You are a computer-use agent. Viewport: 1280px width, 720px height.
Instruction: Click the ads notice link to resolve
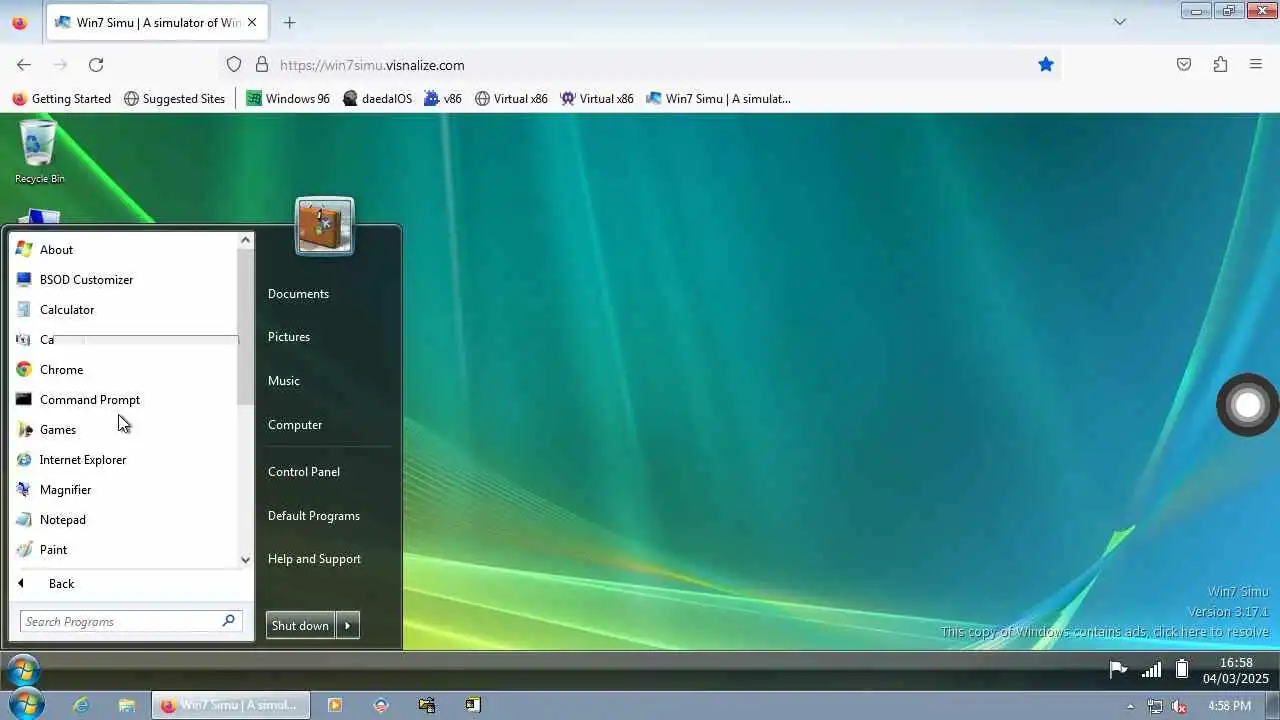[1105, 632]
